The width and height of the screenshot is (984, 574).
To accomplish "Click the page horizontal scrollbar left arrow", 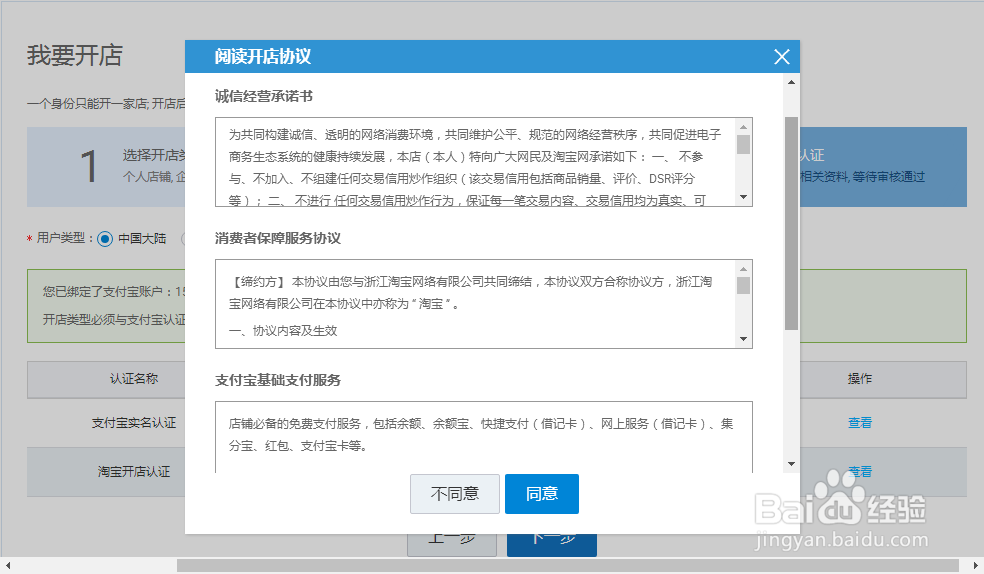I will pyautogui.click(x=8, y=566).
